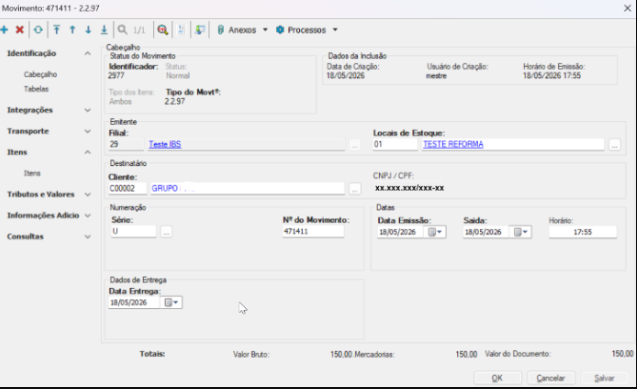Expand the Informações Adicio section
Image resolution: width=637 pixels, height=389 pixels.
coord(87,216)
